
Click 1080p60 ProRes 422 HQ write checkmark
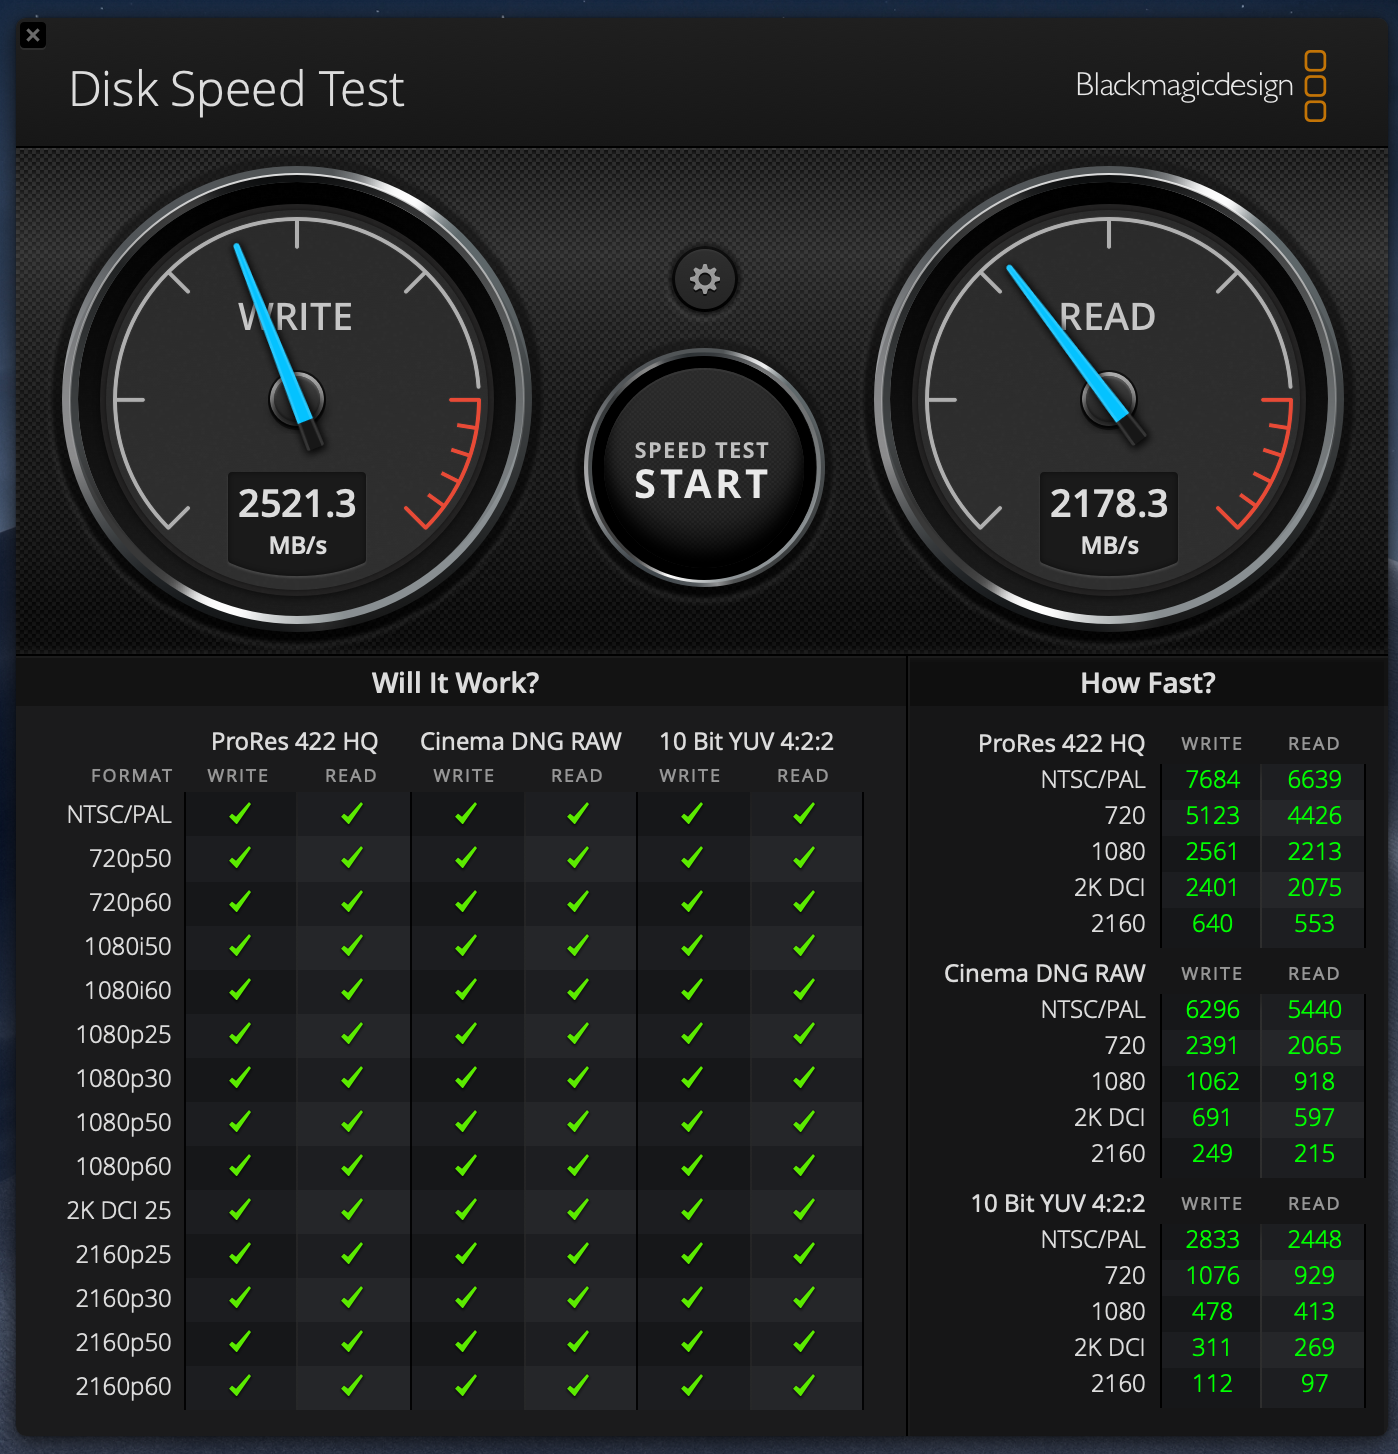point(240,1166)
